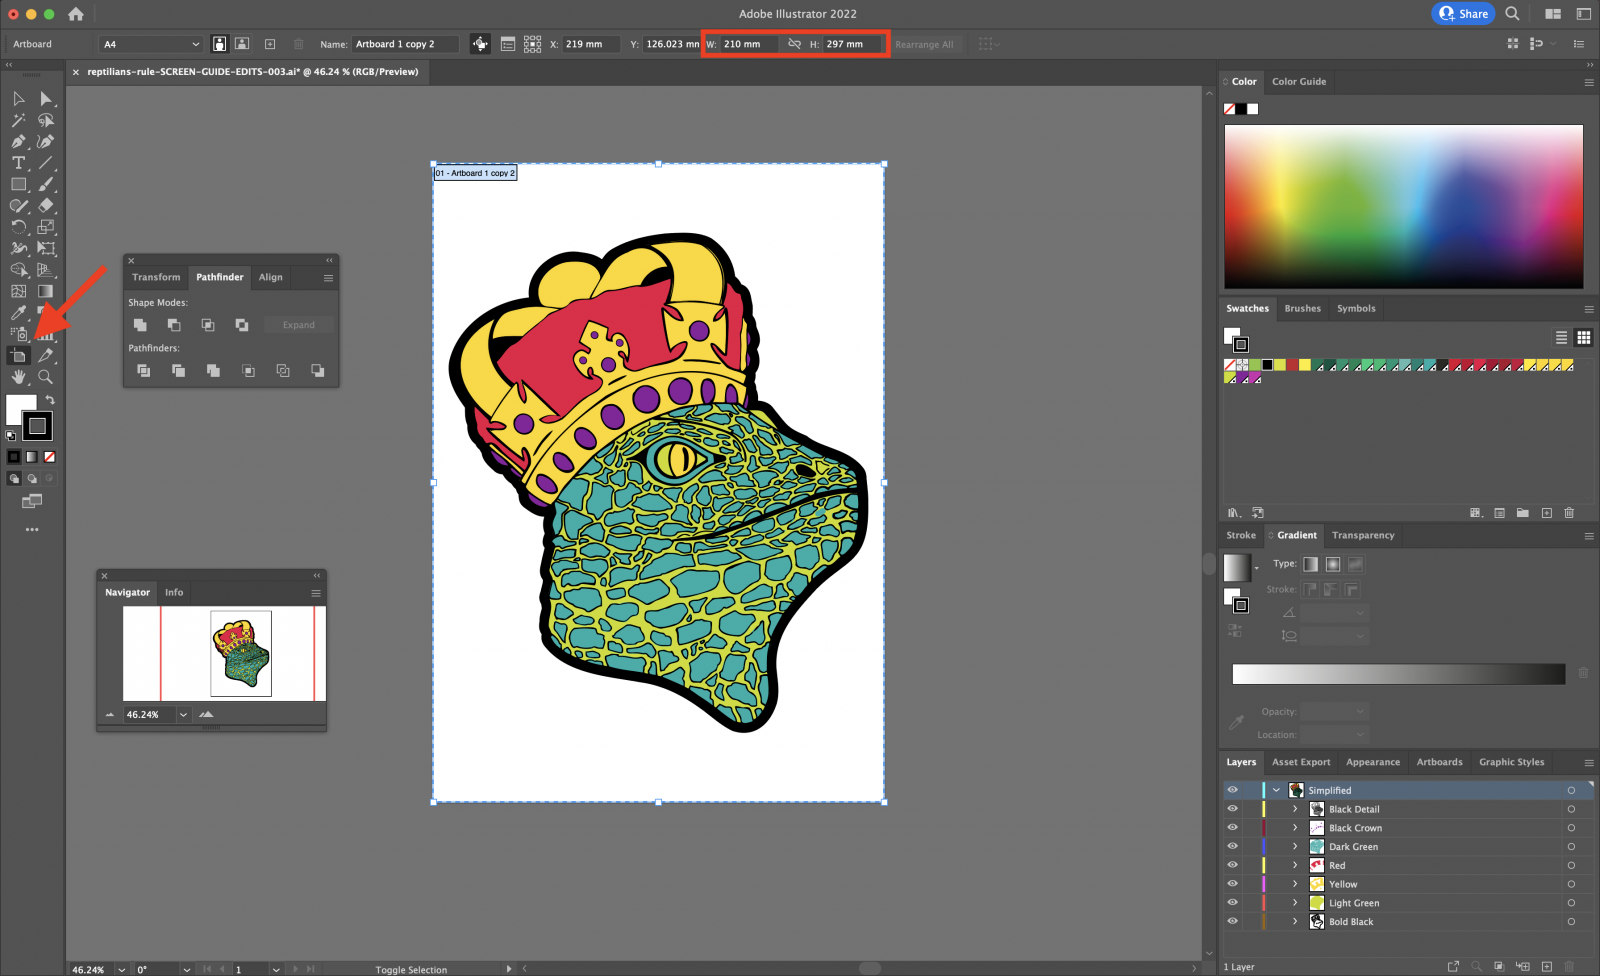
Task: Open the artboard preset dropdown showing A4
Action: tap(149, 44)
